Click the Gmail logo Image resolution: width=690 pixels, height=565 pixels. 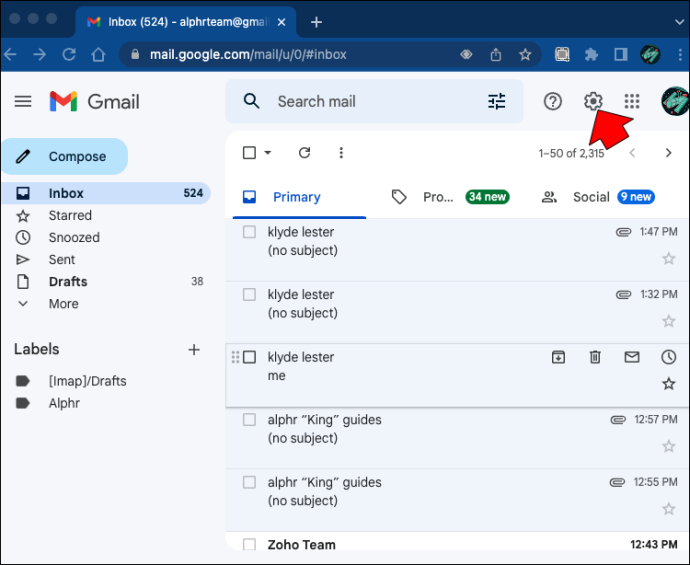[x=94, y=102]
